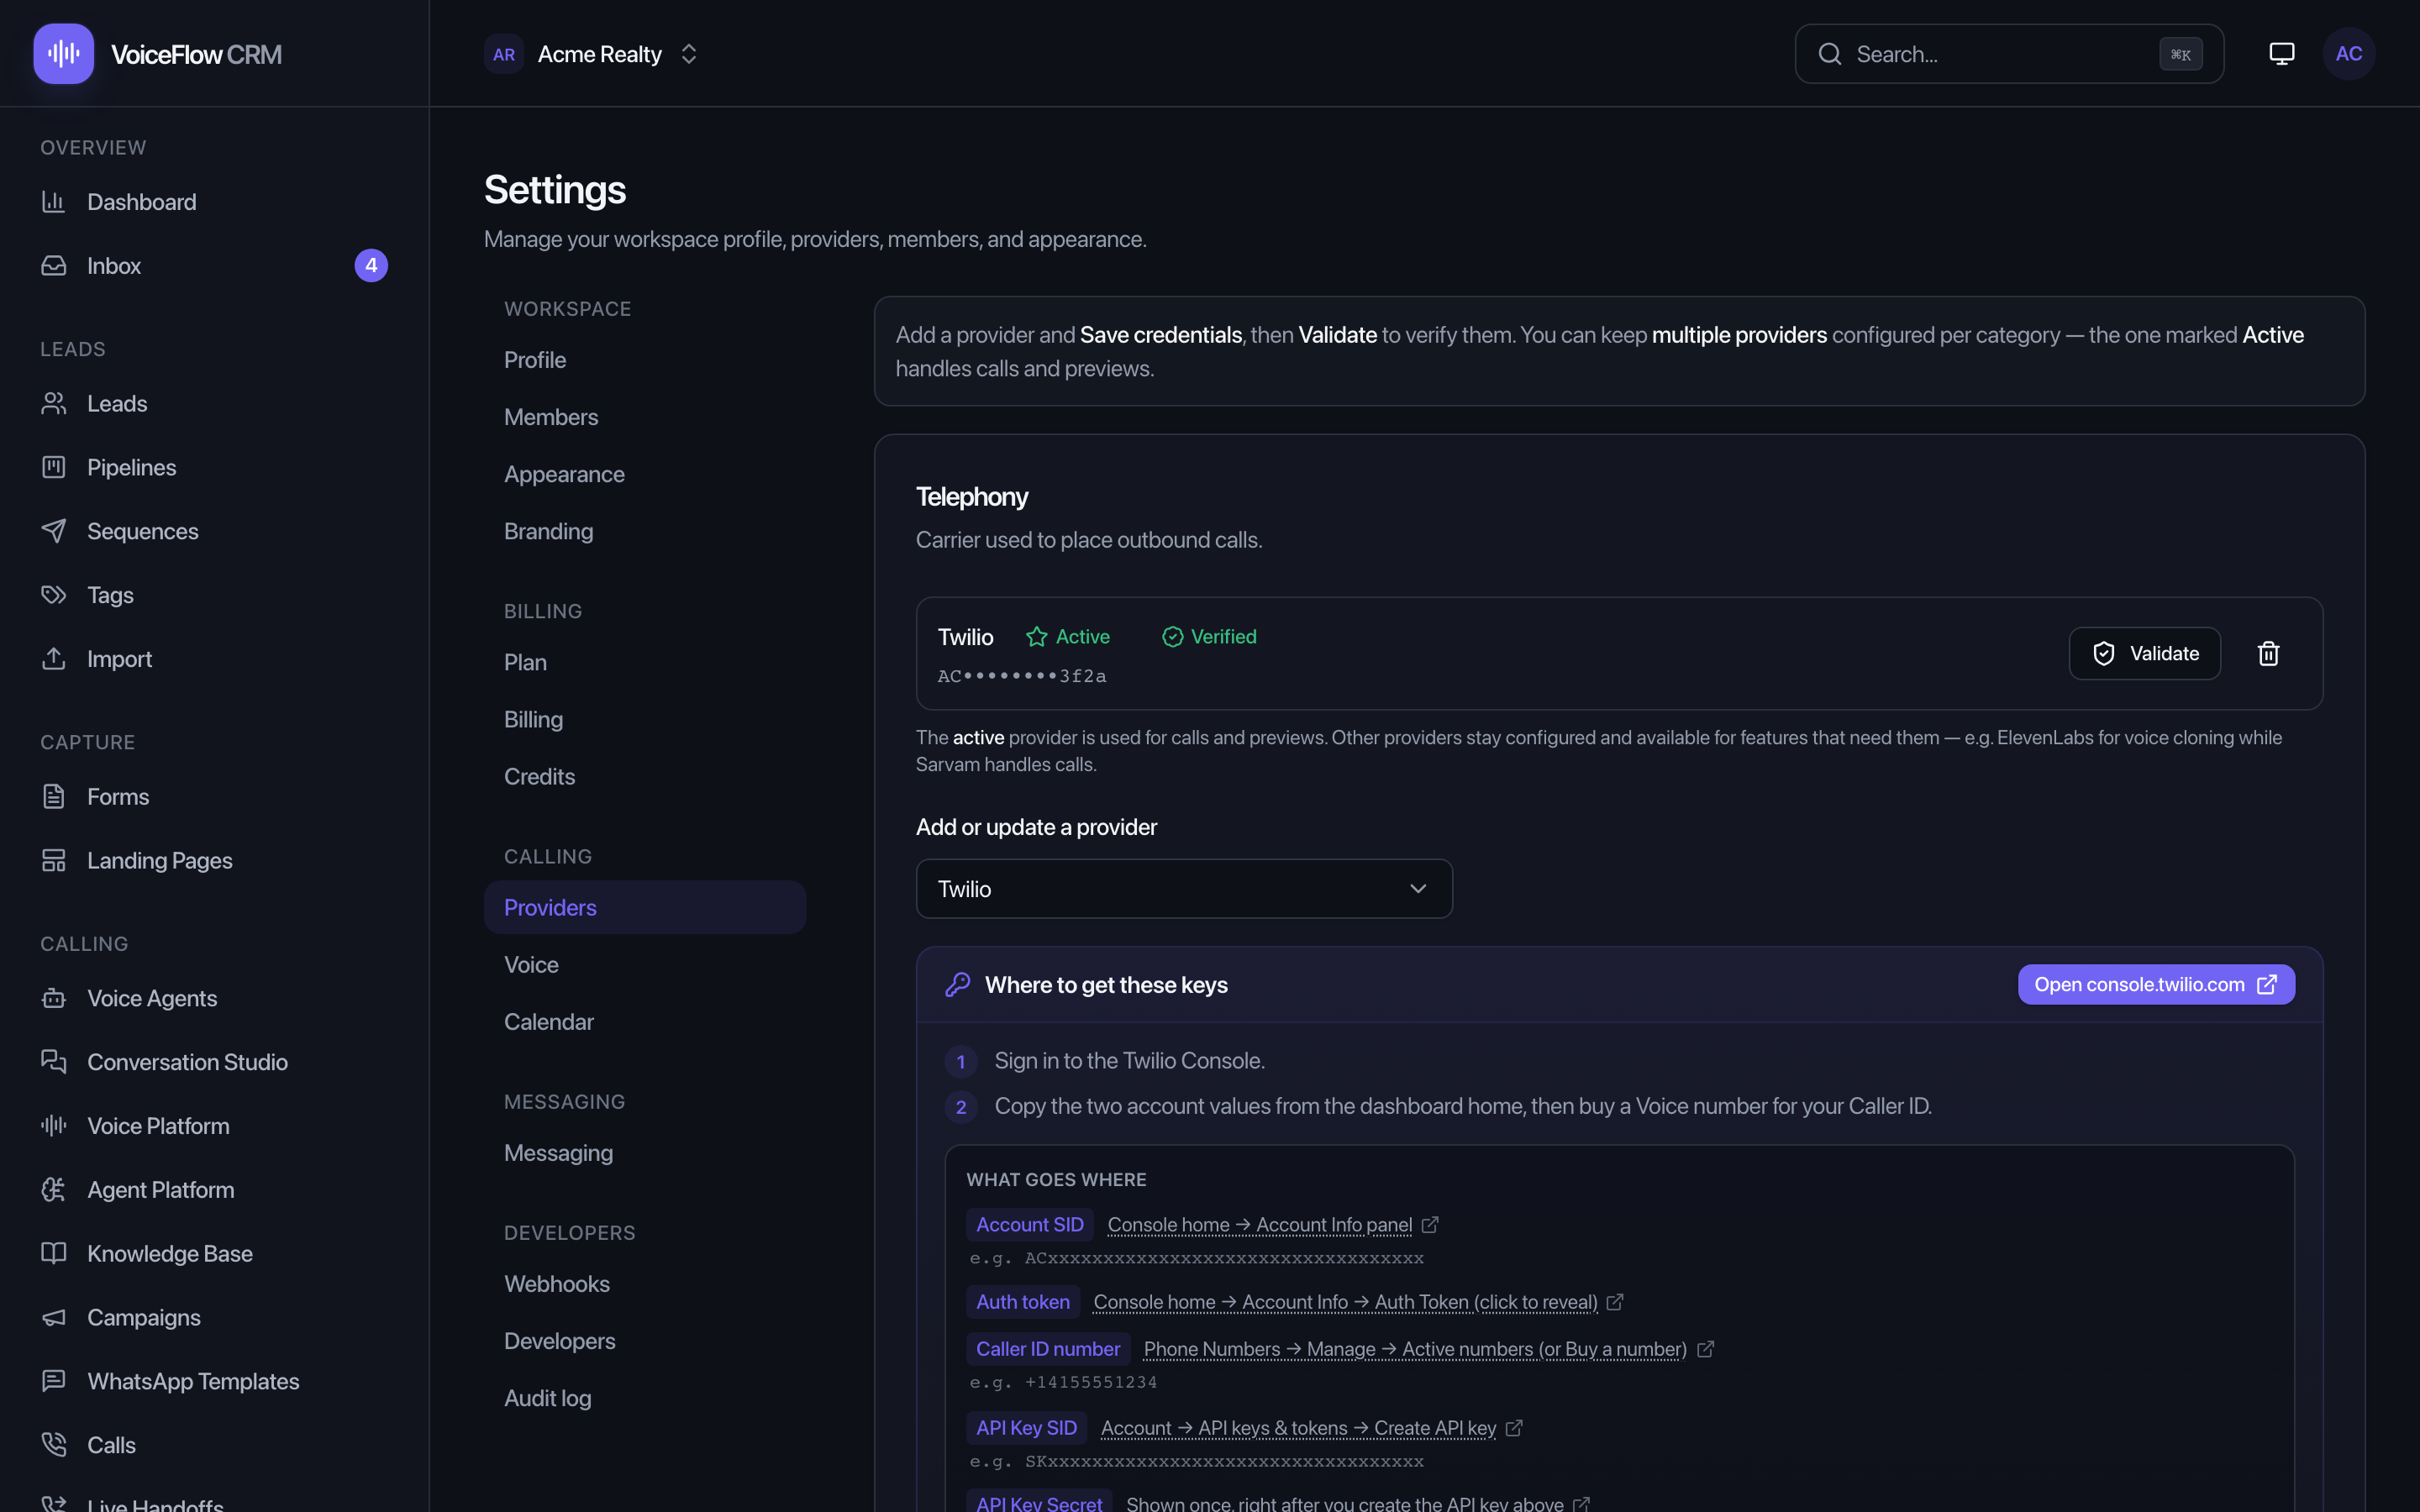Open external link beside Auth Token path
The height and width of the screenshot is (1512, 2420).
[1615, 1302]
